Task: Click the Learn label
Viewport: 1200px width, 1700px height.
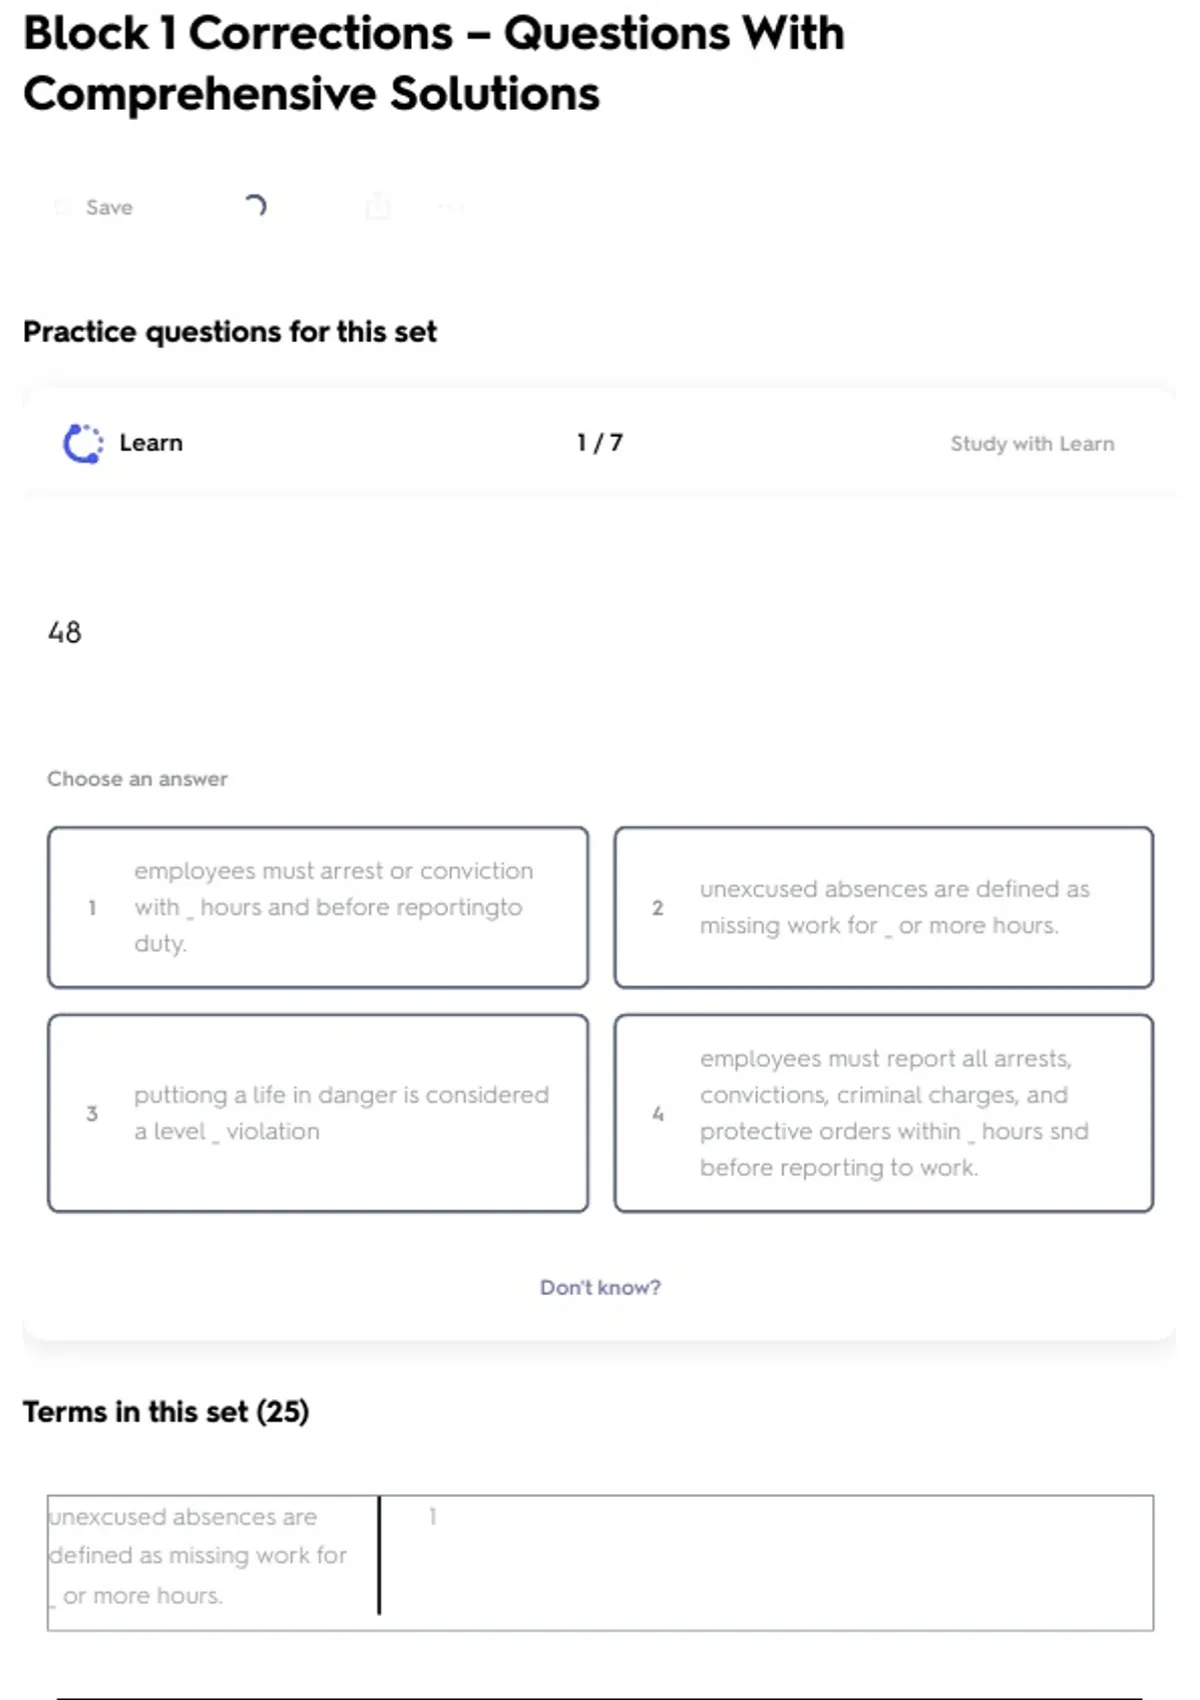Action: click(151, 443)
